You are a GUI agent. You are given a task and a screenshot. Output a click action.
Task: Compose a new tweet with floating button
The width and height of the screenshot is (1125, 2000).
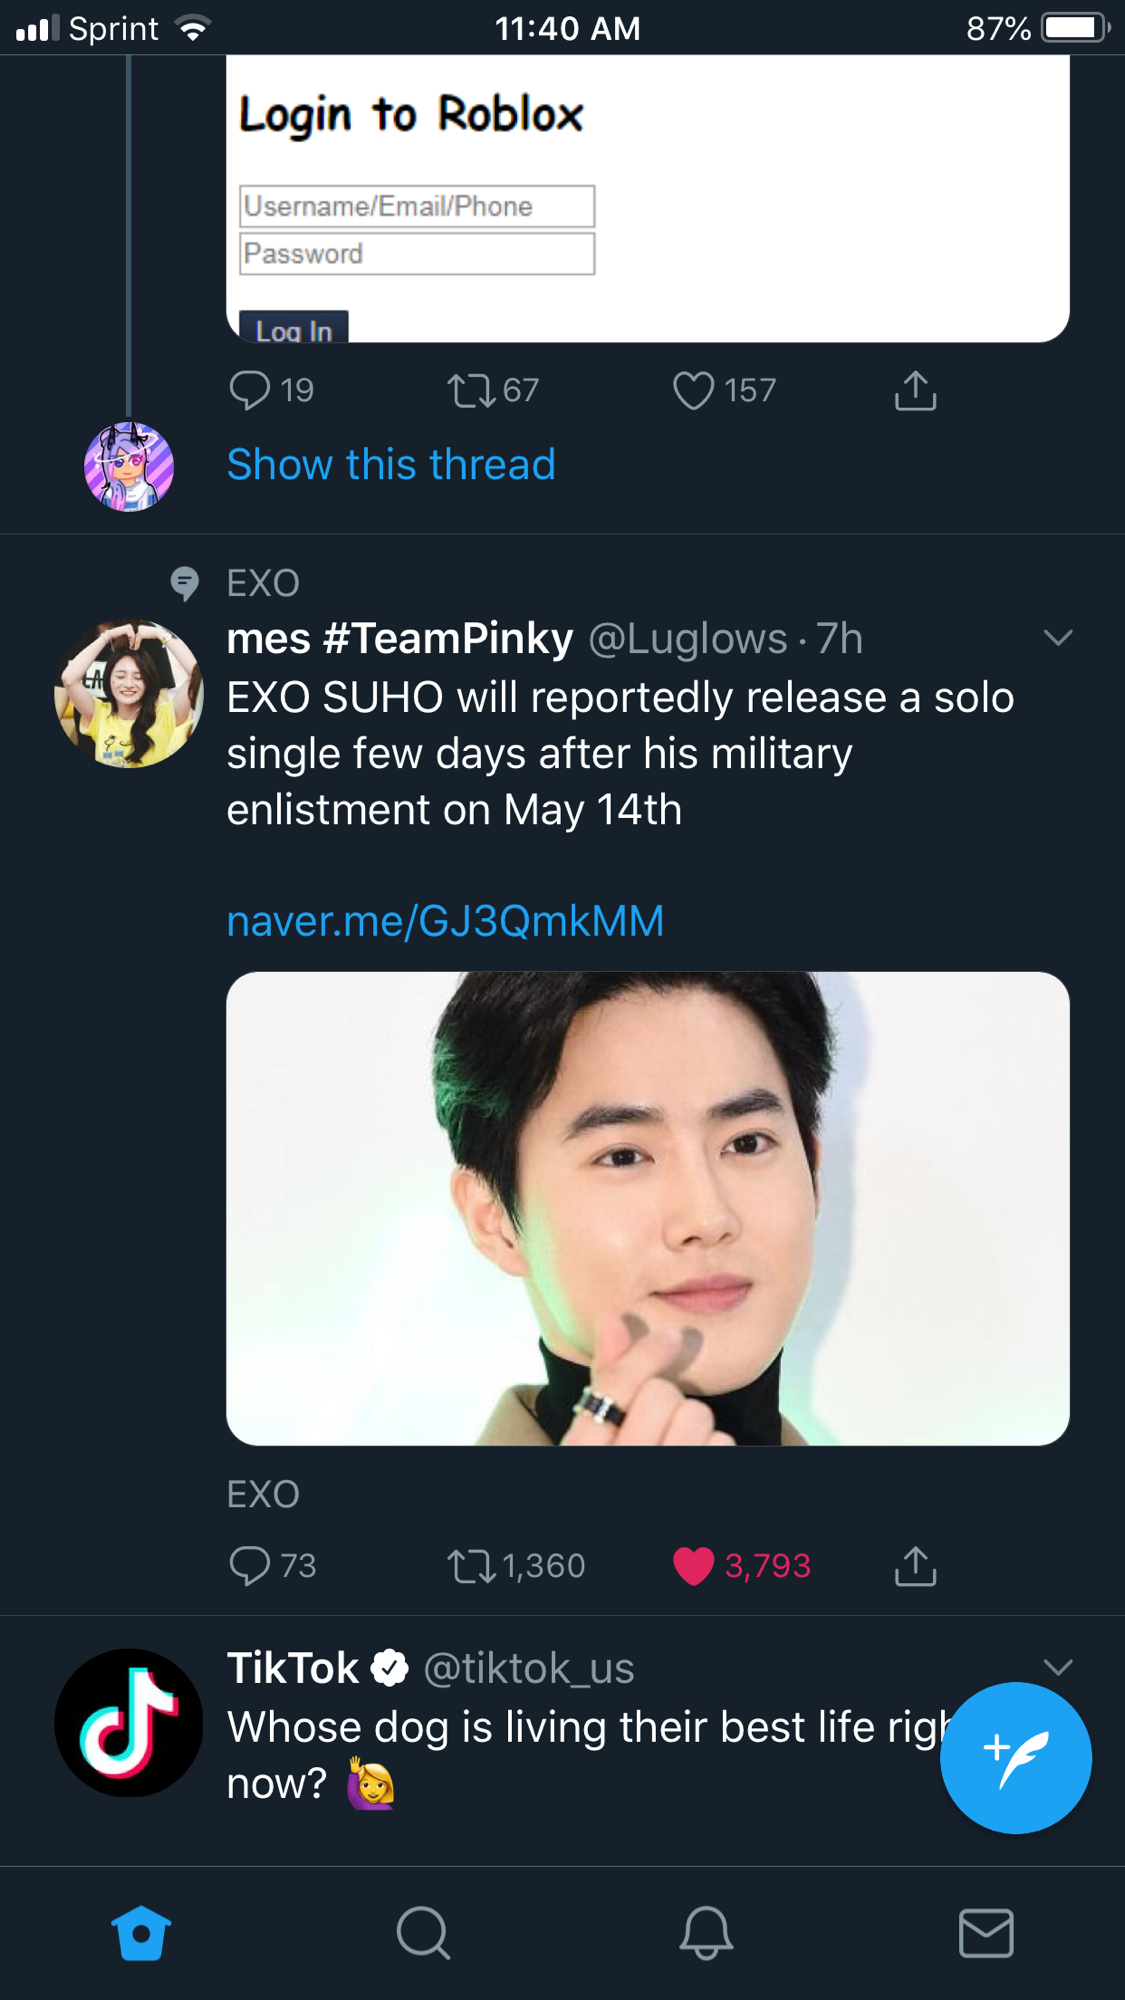(1016, 1758)
